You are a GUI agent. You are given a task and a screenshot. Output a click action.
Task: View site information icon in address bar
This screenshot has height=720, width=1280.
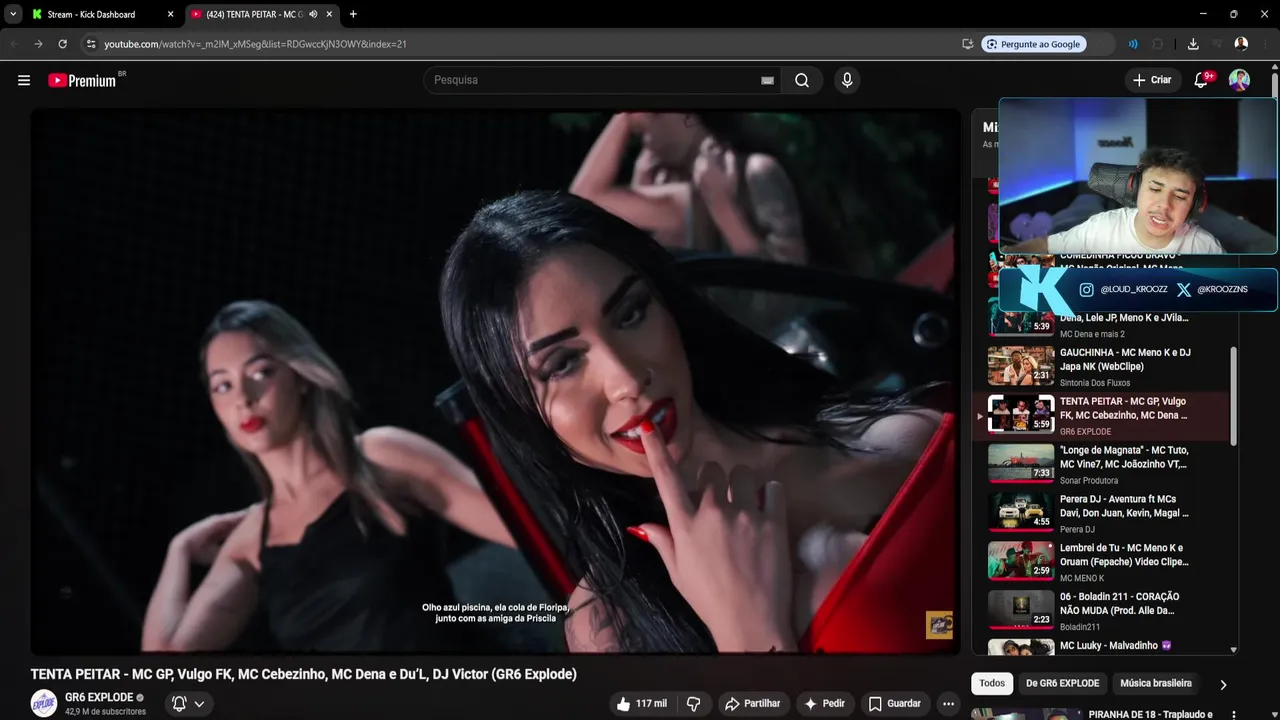click(x=91, y=44)
